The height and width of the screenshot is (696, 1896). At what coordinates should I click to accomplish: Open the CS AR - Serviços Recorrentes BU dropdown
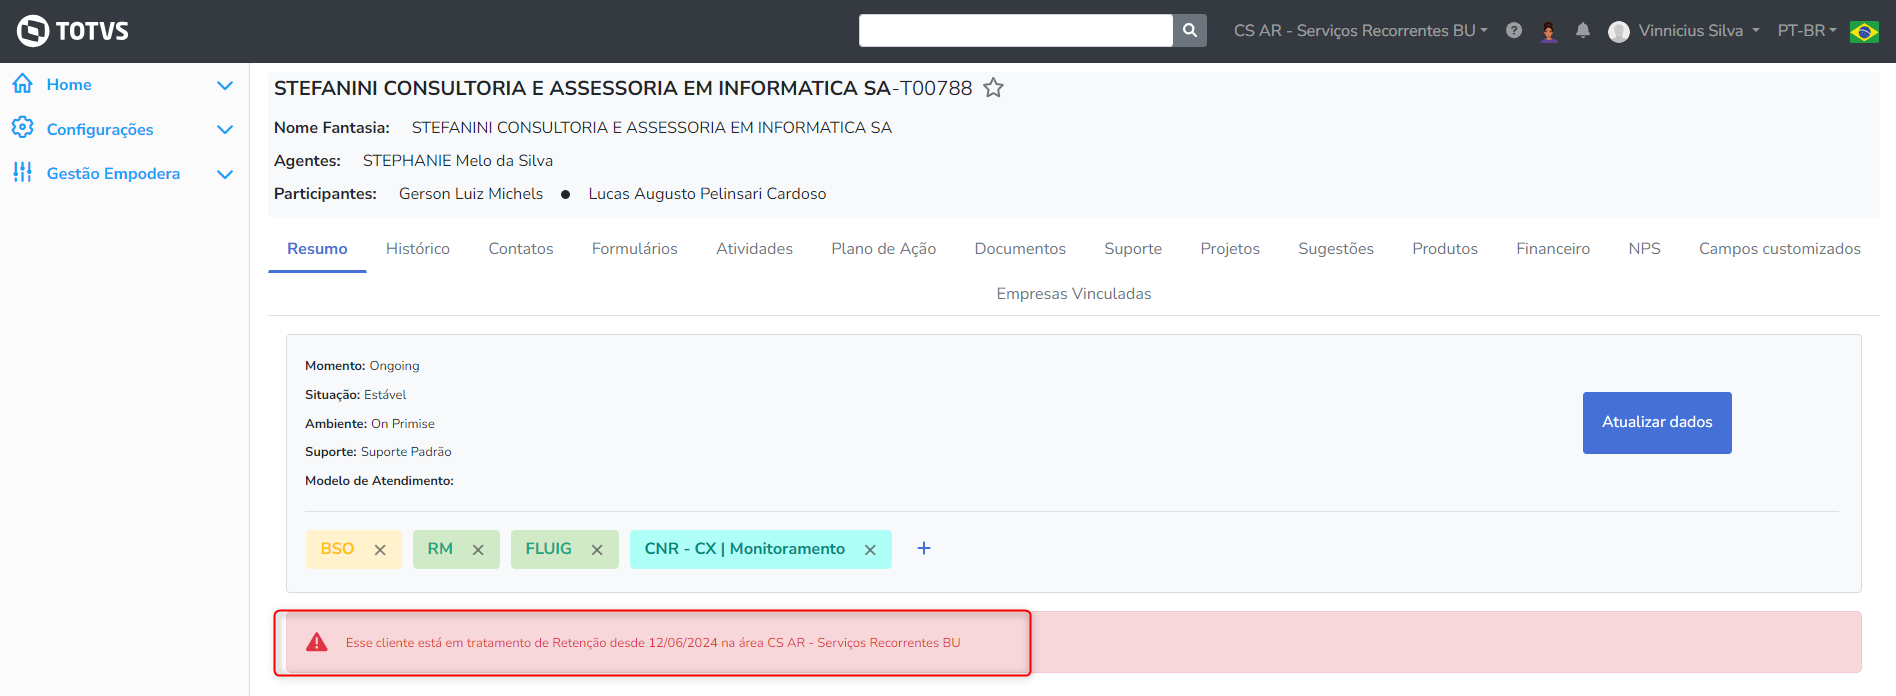tap(1360, 31)
